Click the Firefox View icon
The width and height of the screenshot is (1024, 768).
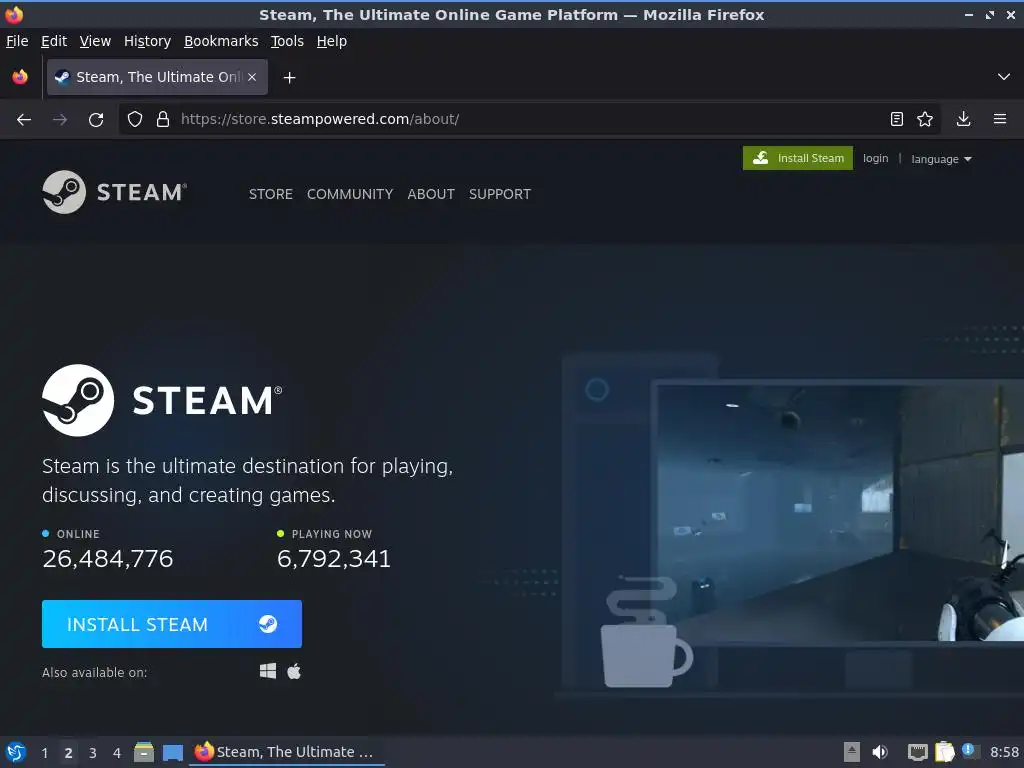pyautogui.click(x=20, y=77)
